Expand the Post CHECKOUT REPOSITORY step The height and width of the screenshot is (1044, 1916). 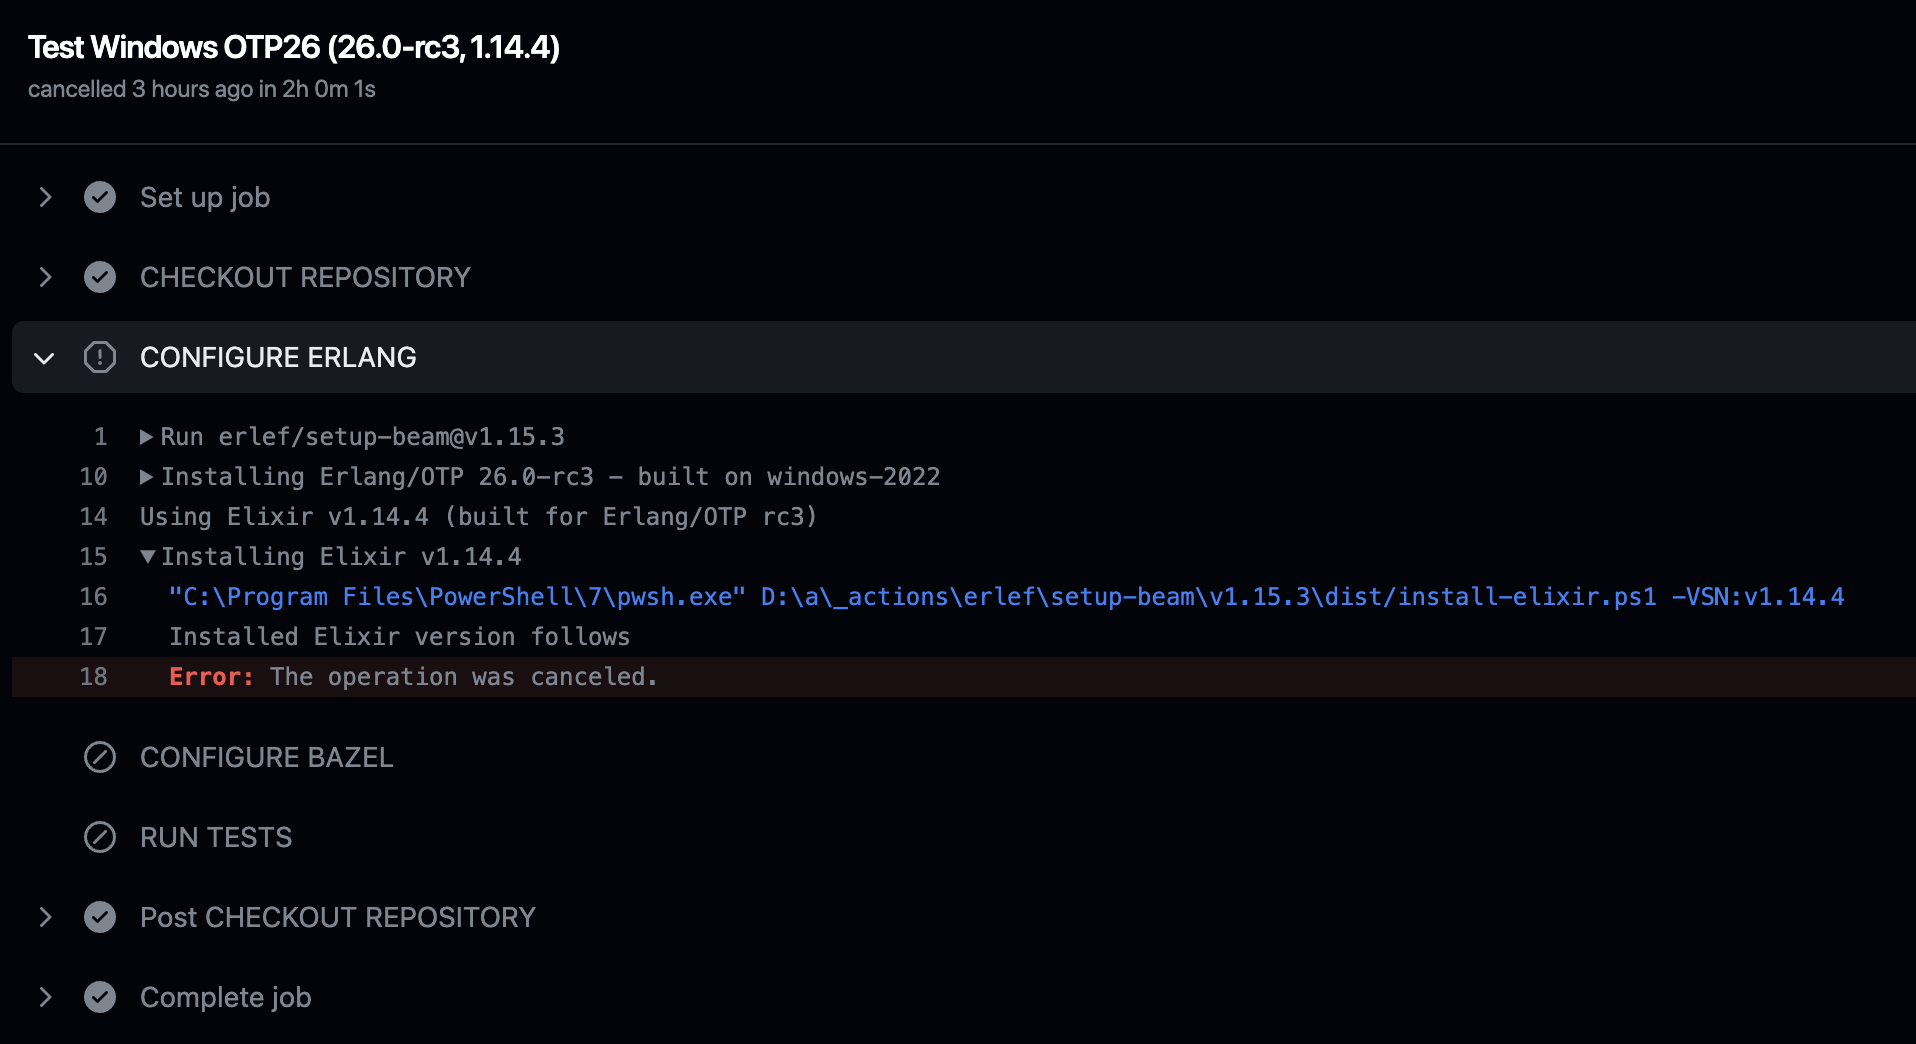44,917
